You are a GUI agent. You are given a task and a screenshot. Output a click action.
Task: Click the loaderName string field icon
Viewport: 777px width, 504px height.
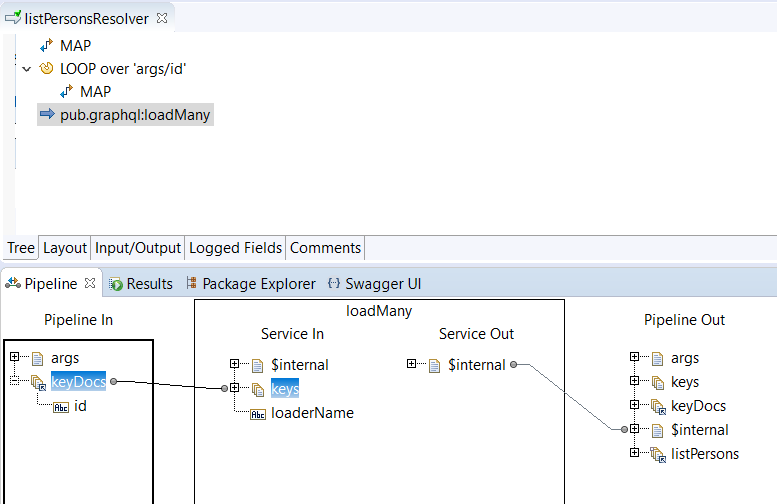(257, 413)
